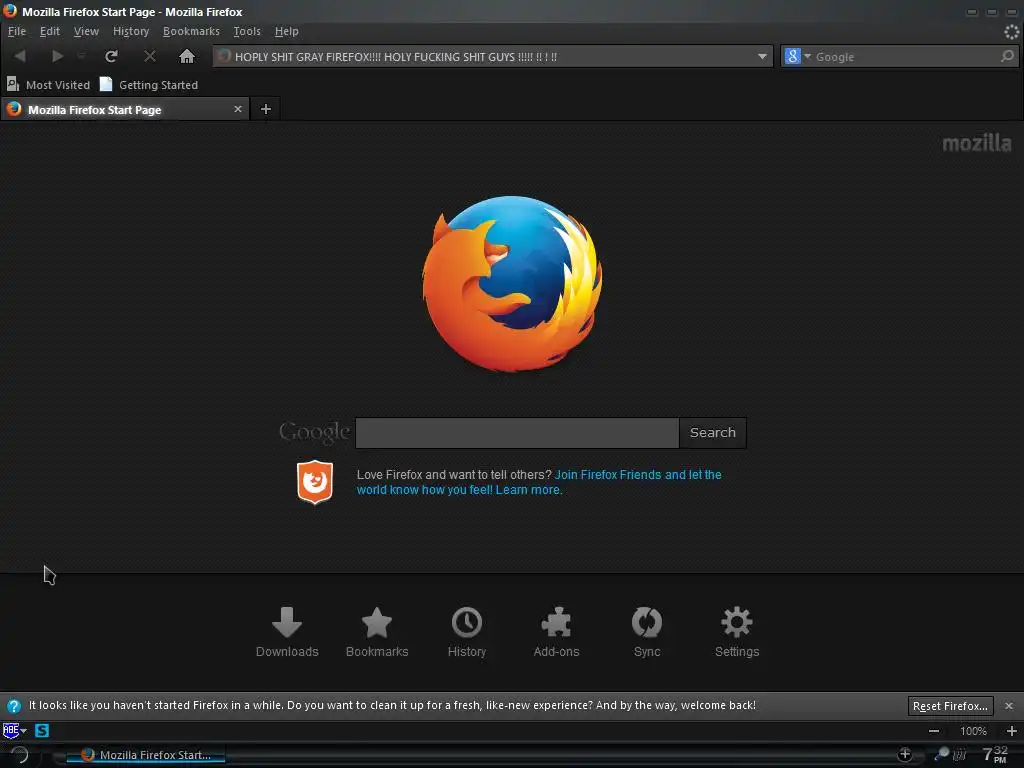Open Bookmarks from the start page

tap(377, 632)
